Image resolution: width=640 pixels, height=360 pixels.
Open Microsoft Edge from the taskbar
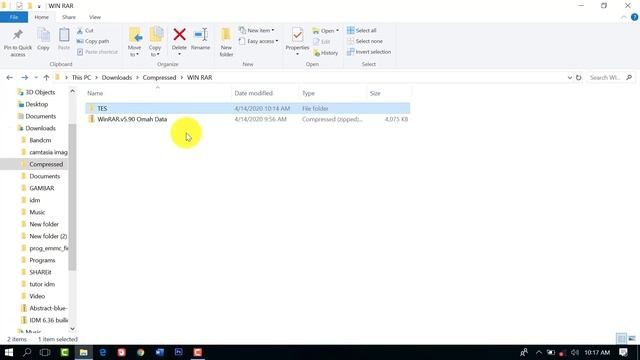pyautogui.click(x=102, y=352)
